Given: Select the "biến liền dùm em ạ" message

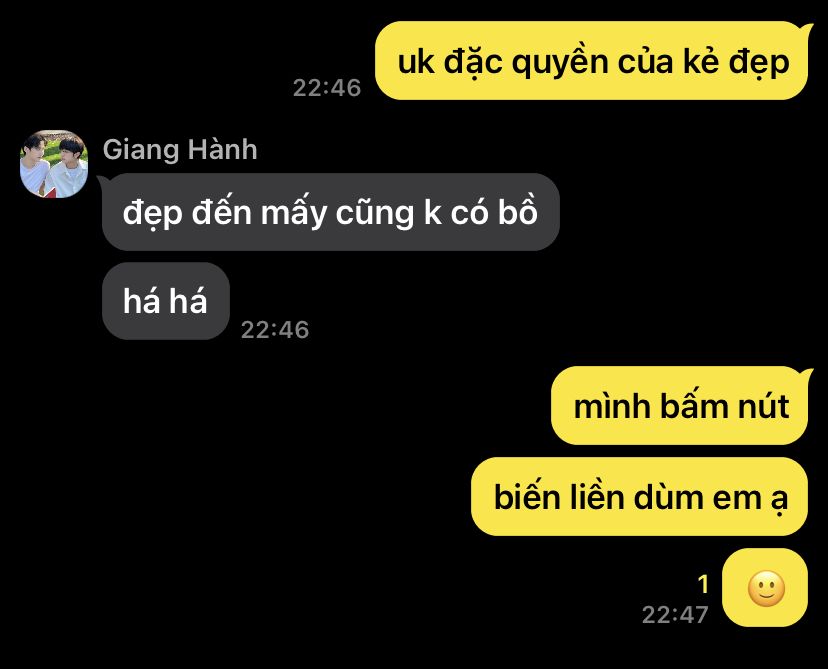Looking at the screenshot, I should tap(639, 497).
